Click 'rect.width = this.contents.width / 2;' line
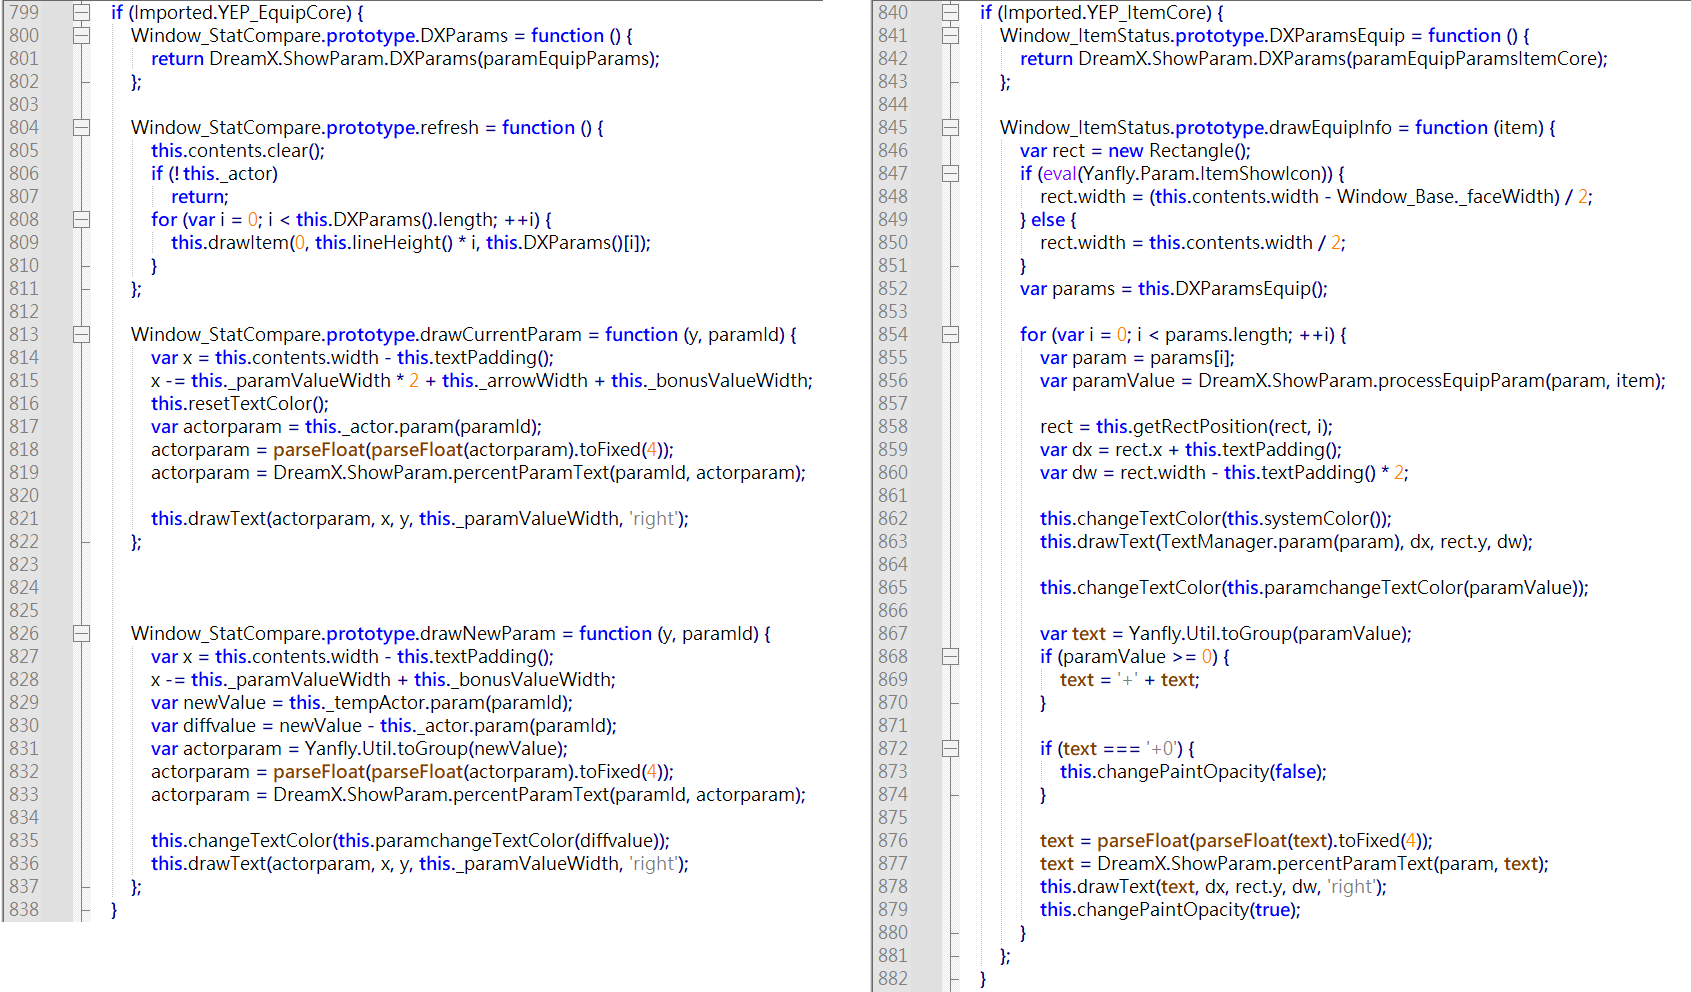This screenshot has height=992, width=1691. click(1193, 243)
